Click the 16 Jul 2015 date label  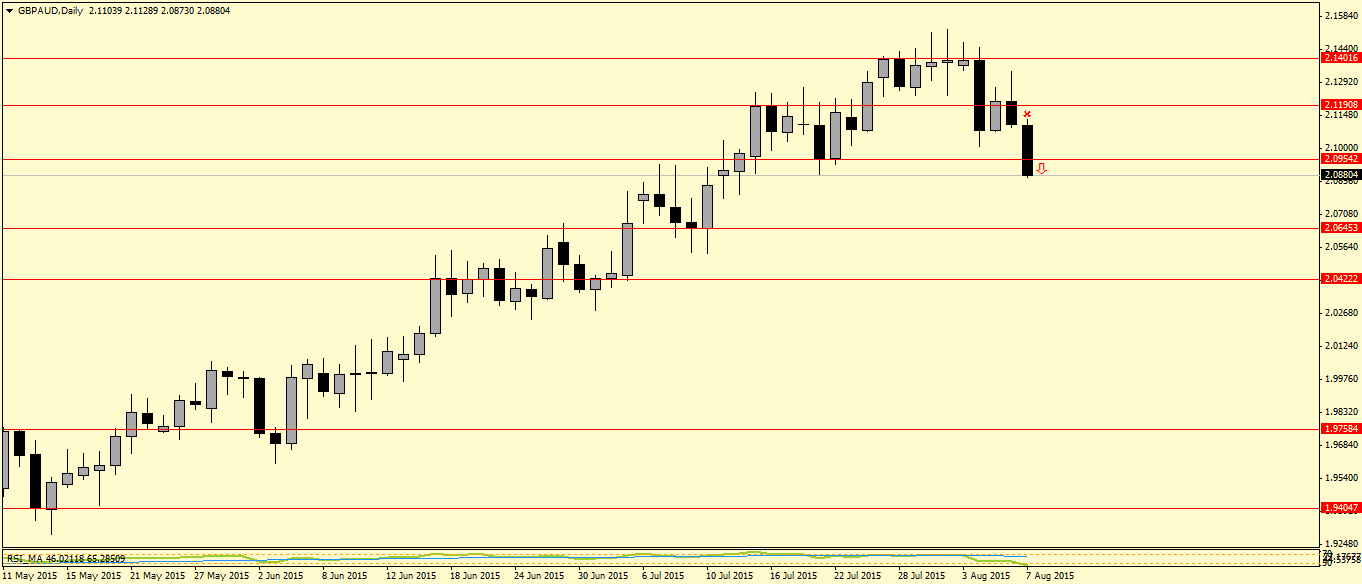(x=794, y=576)
